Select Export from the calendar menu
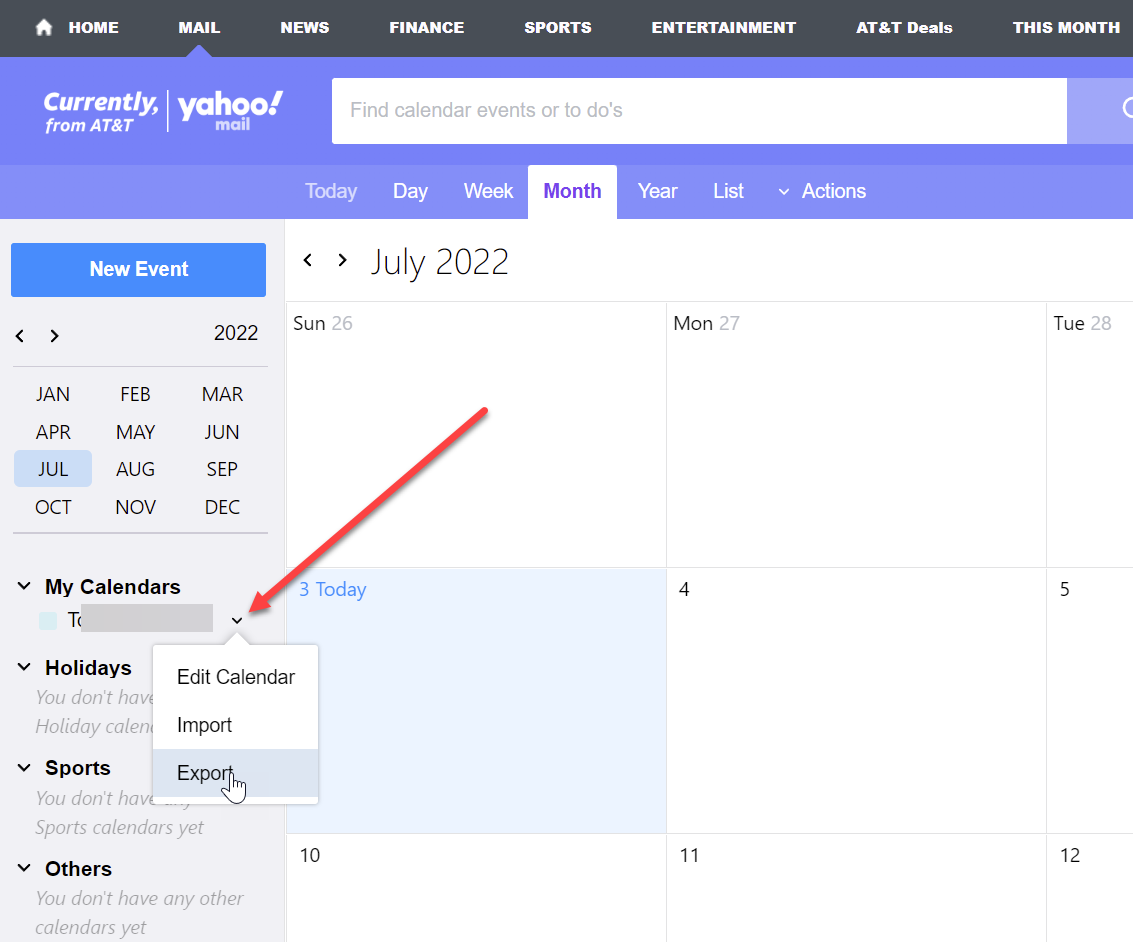1133x942 pixels. (205, 773)
